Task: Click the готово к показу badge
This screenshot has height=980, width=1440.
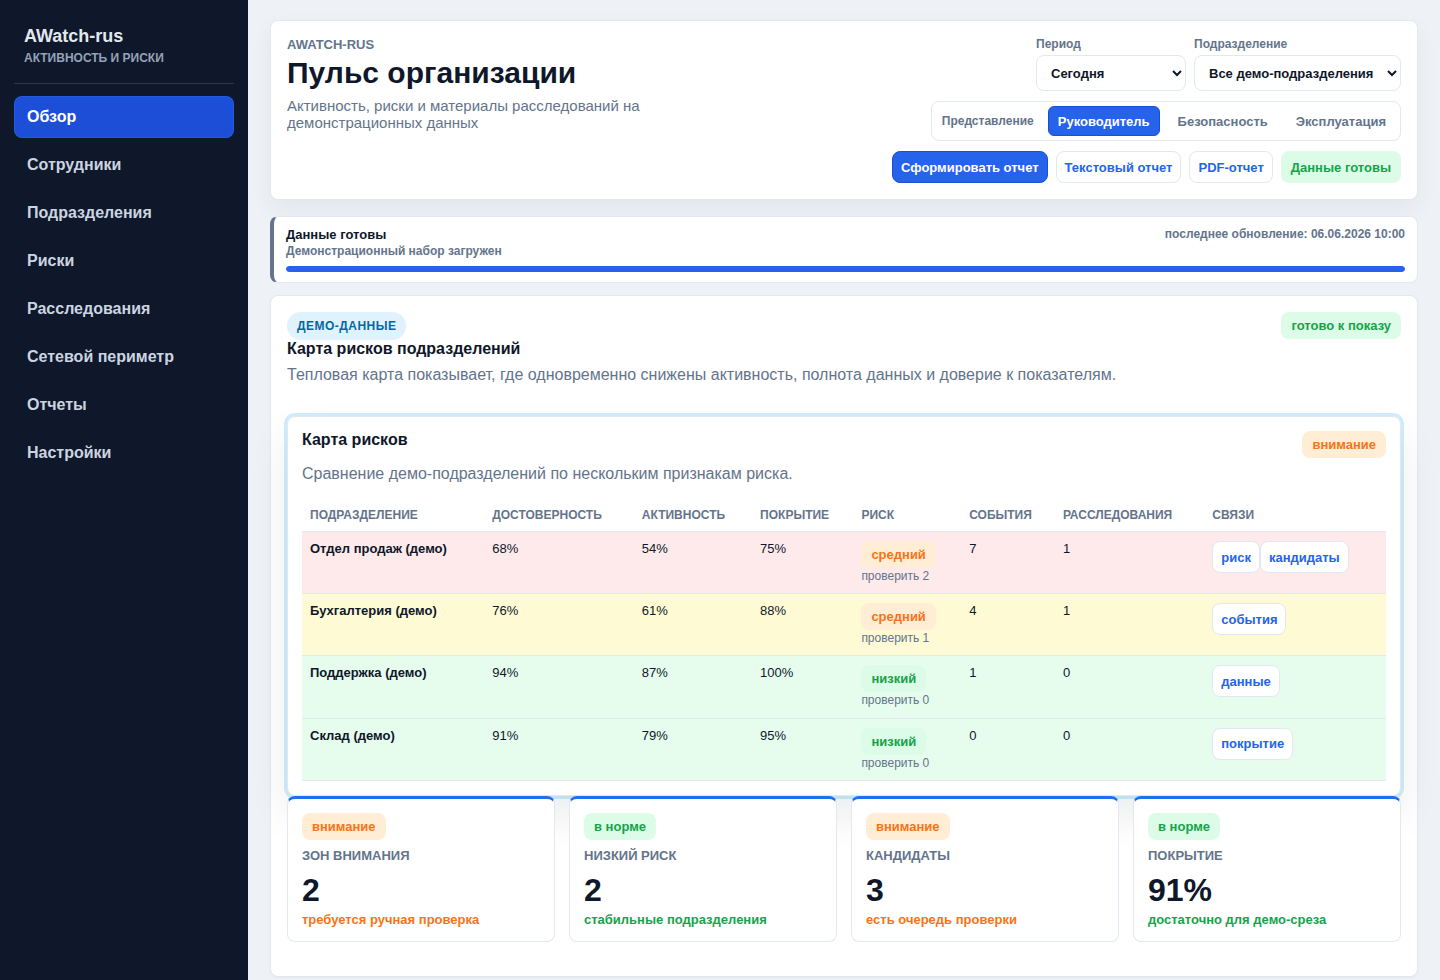Action: pos(1341,325)
